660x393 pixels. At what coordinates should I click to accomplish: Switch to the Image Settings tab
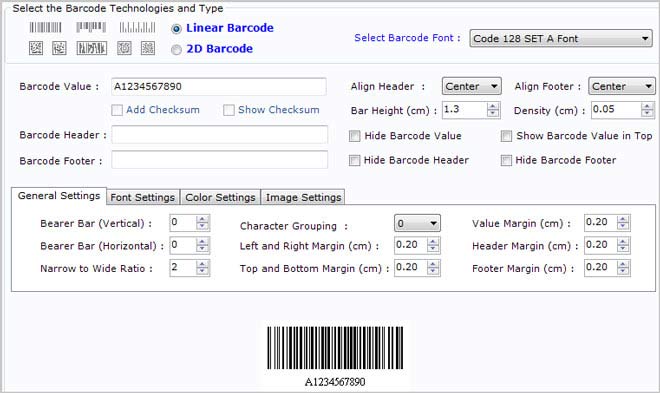(x=303, y=197)
